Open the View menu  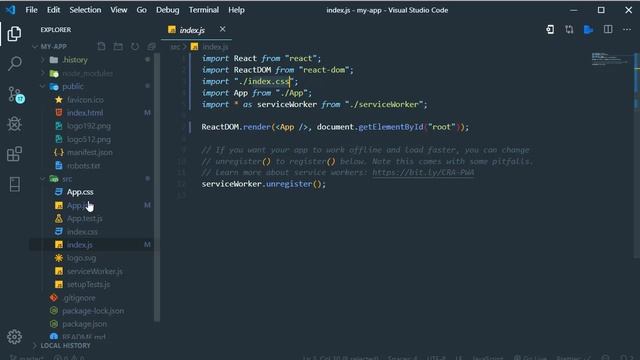119,10
